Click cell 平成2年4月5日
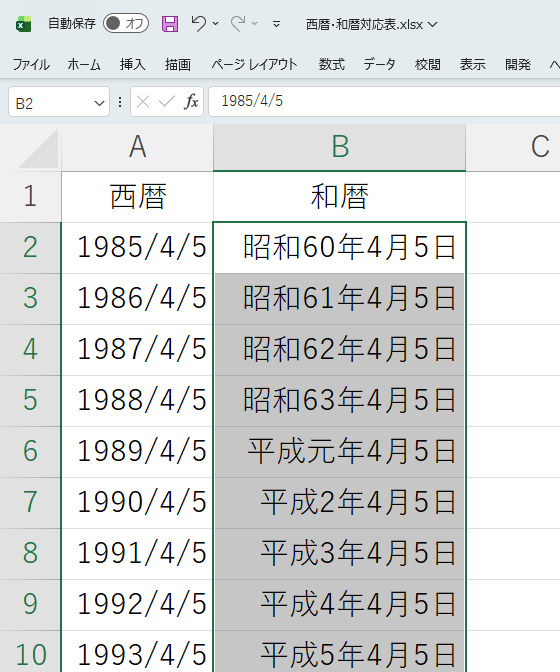This screenshot has width=560, height=672. [x=339, y=503]
